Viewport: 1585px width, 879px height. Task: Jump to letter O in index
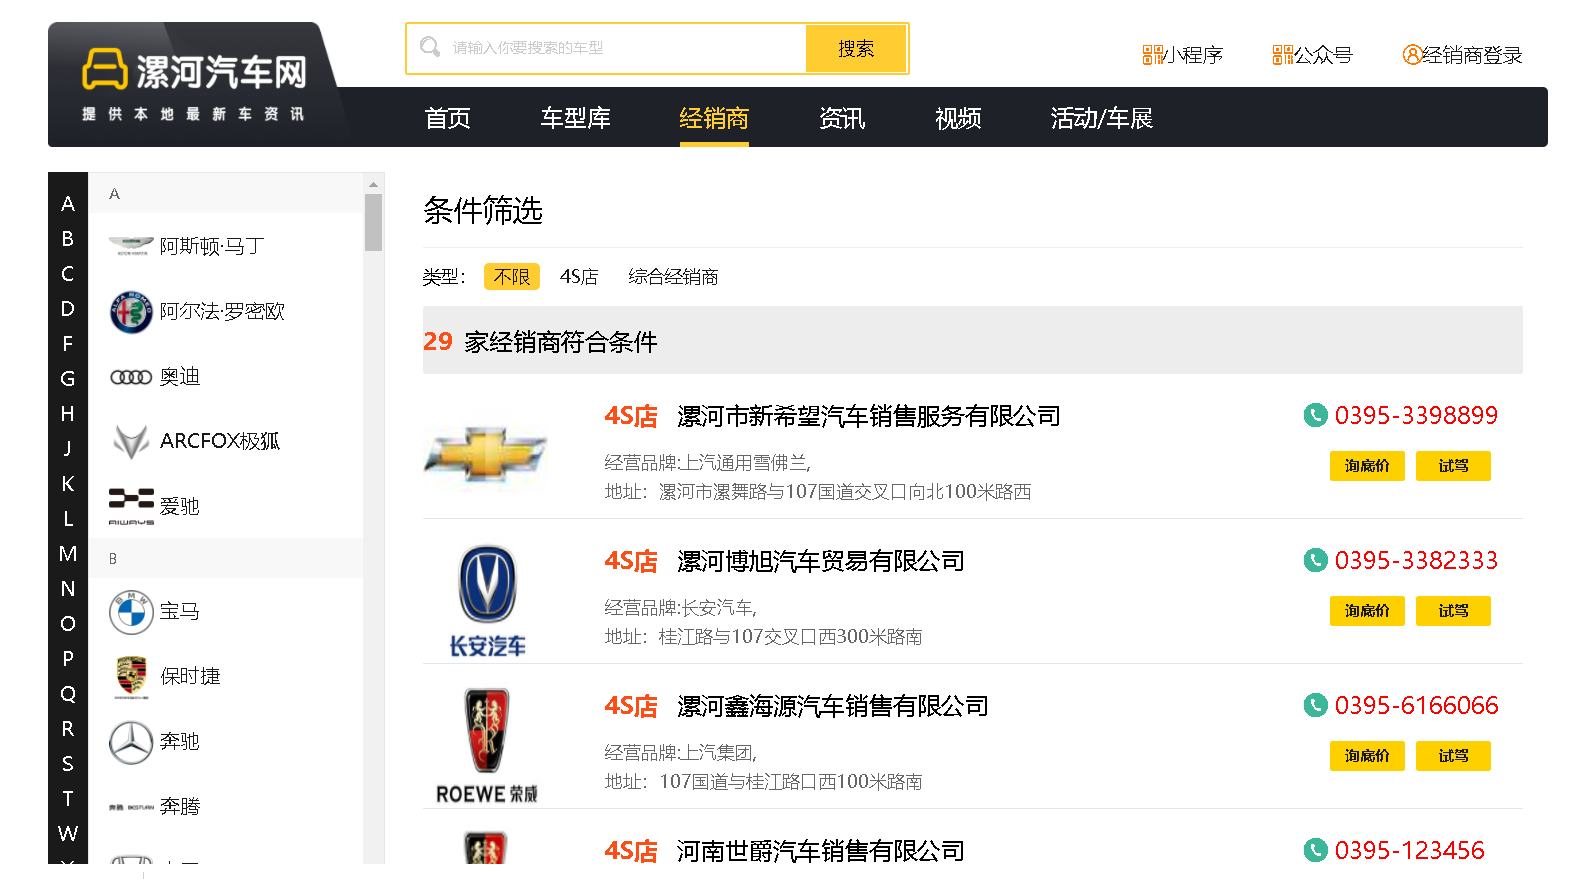click(x=68, y=624)
